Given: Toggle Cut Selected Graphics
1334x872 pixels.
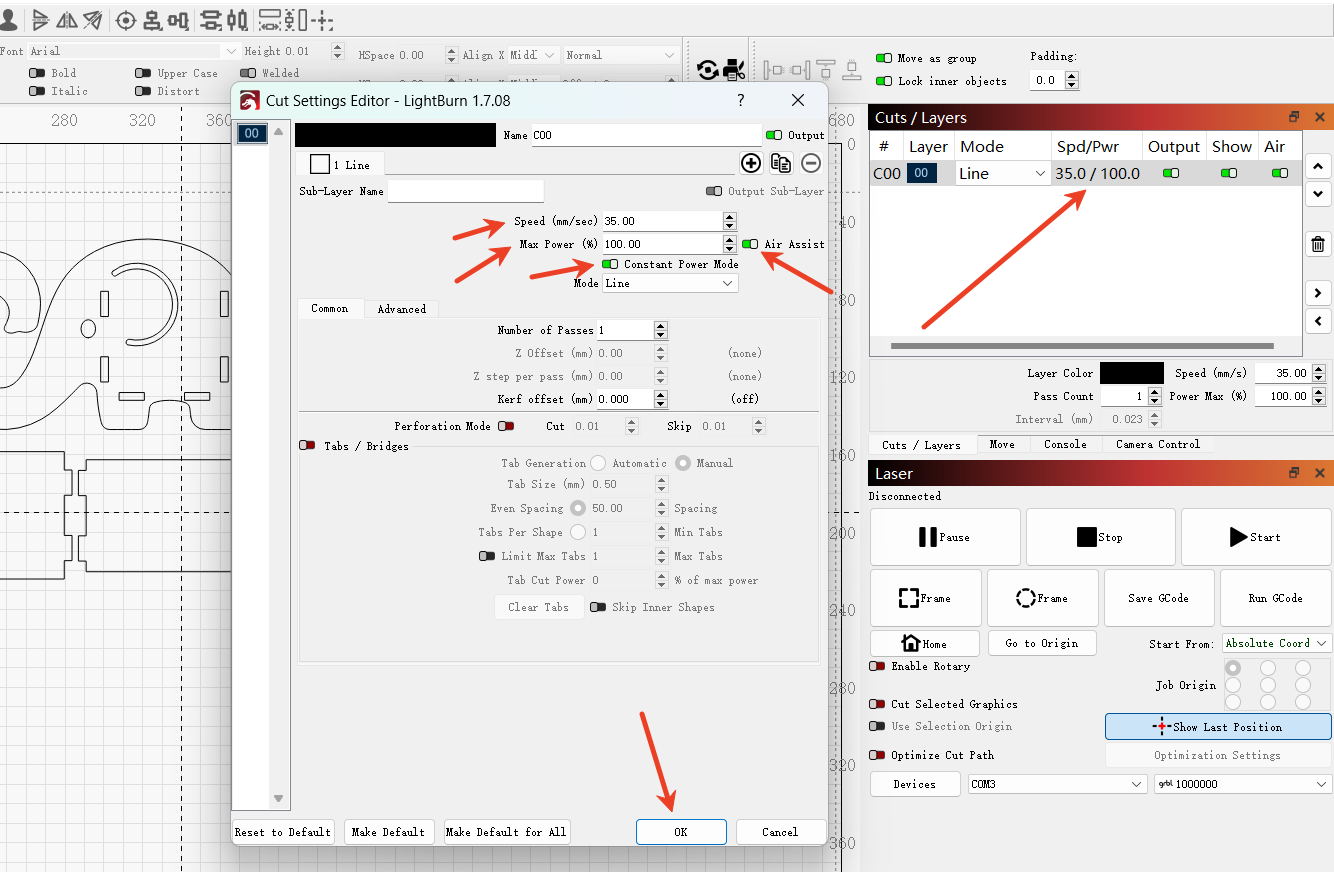Looking at the screenshot, I should pyautogui.click(x=877, y=704).
